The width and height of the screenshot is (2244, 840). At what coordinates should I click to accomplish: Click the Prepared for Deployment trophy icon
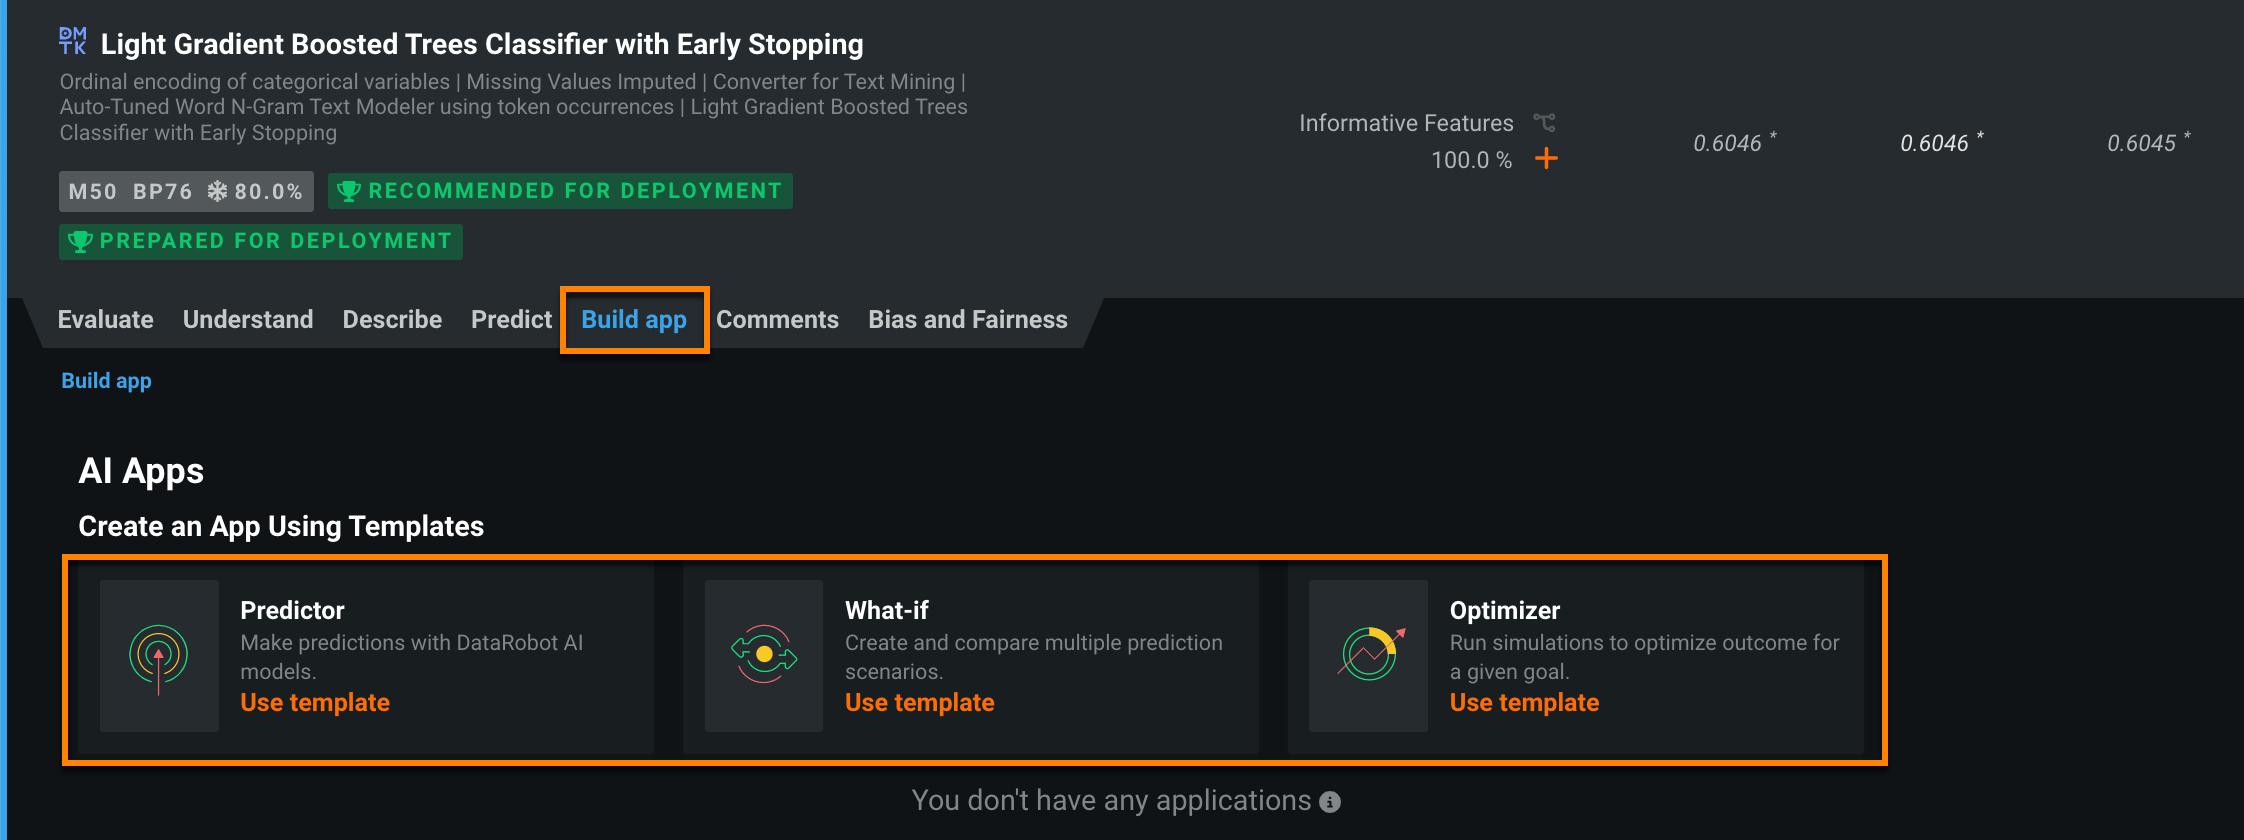[80, 241]
